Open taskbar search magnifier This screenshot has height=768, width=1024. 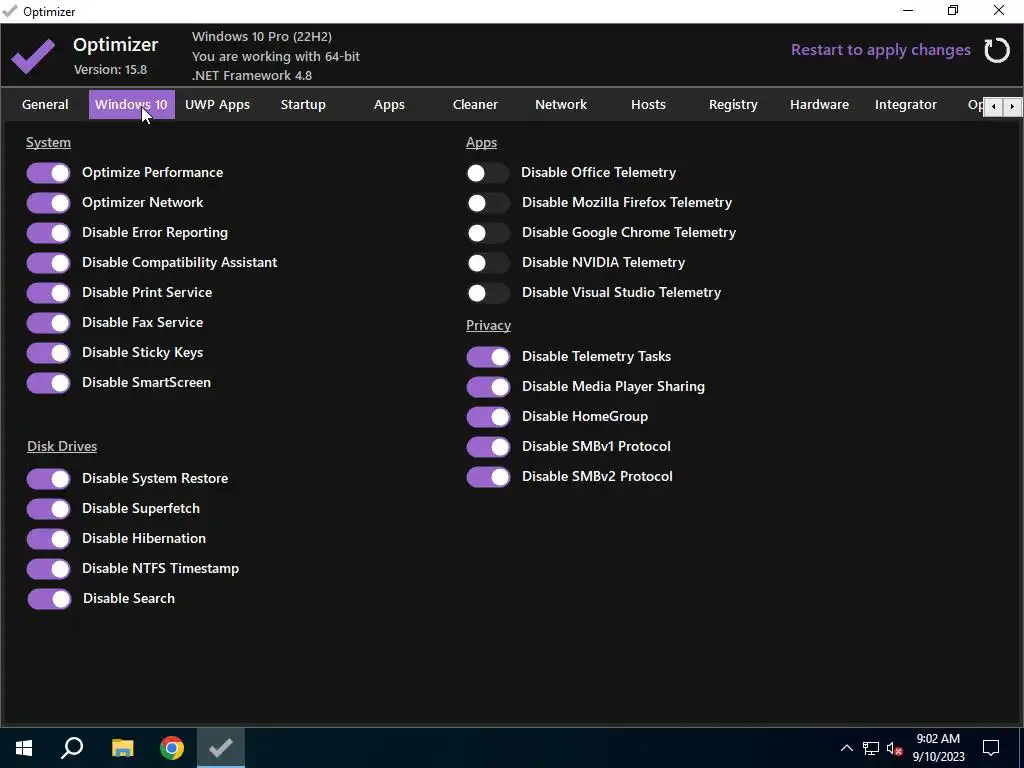pos(72,748)
